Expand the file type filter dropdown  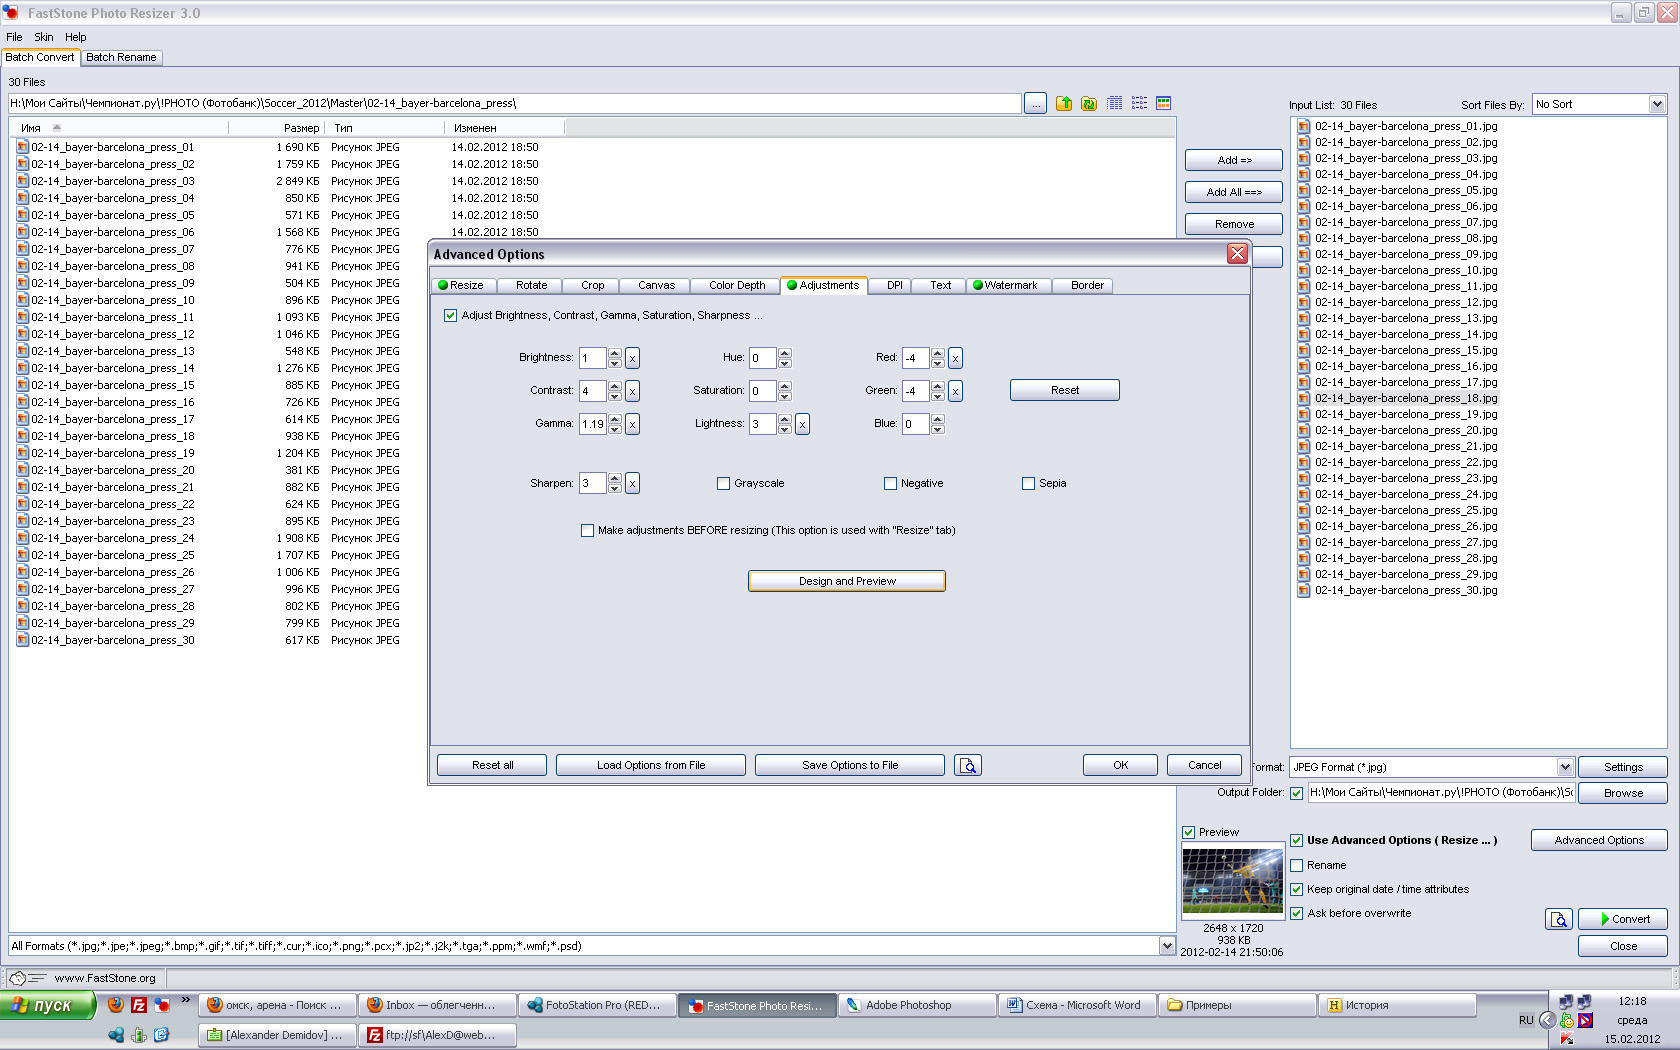pos(1166,945)
